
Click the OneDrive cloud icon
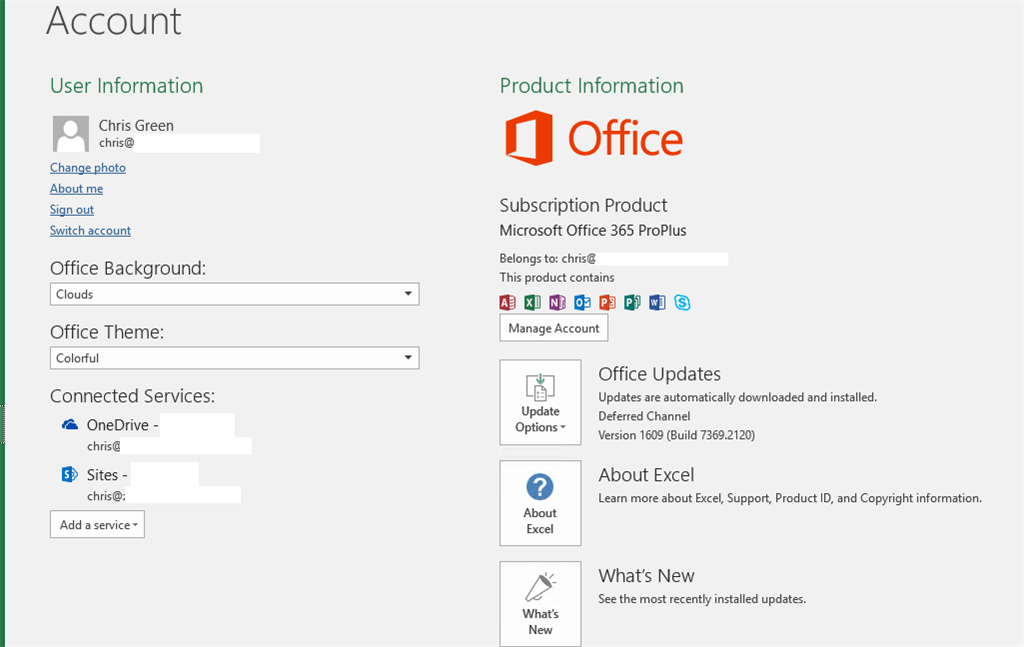point(70,425)
